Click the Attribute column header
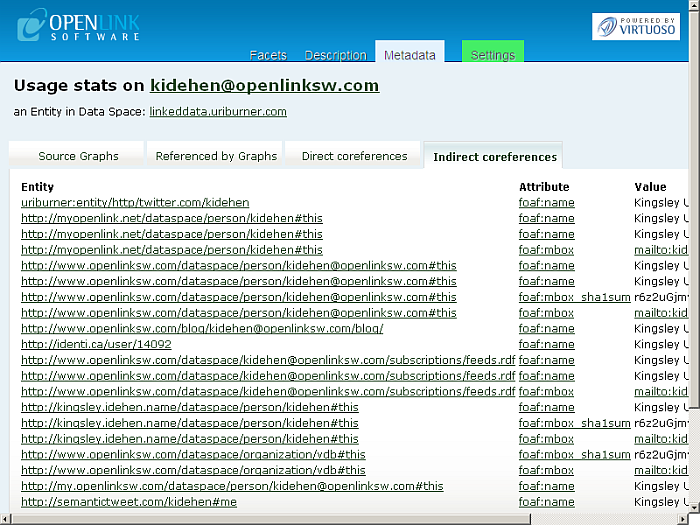This screenshot has height=525, width=700. coord(544,187)
